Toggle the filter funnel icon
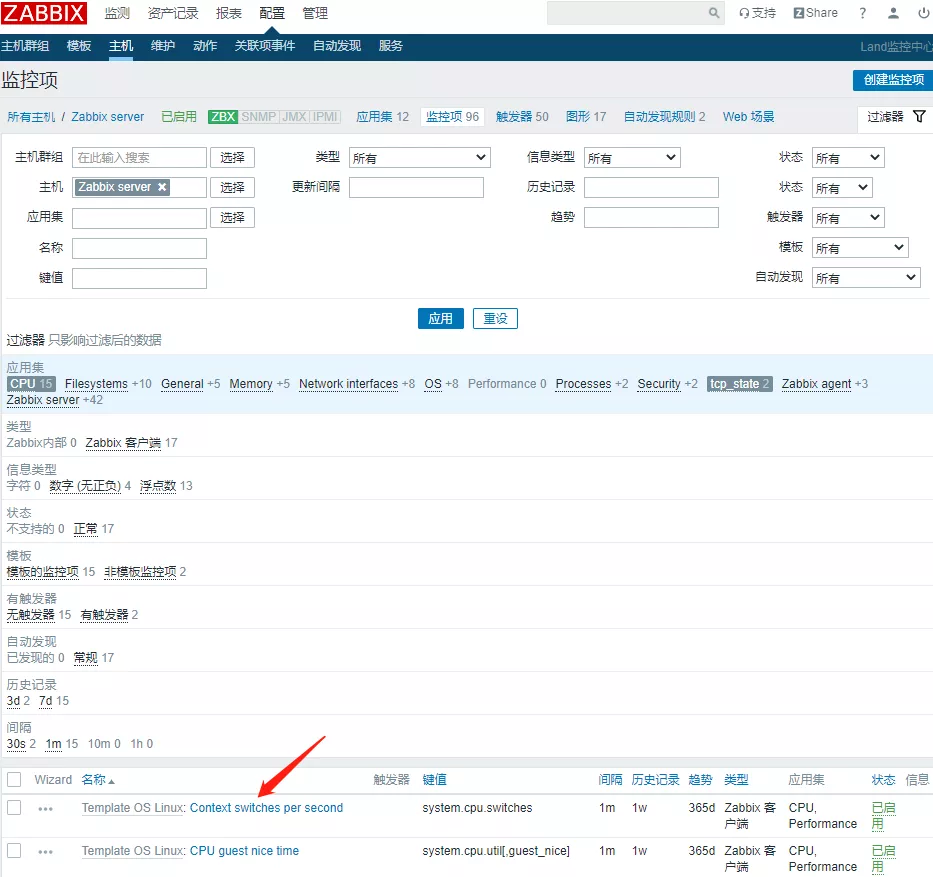Image resolution: width=933 pixels, height=877 pixels. point(919,117)
